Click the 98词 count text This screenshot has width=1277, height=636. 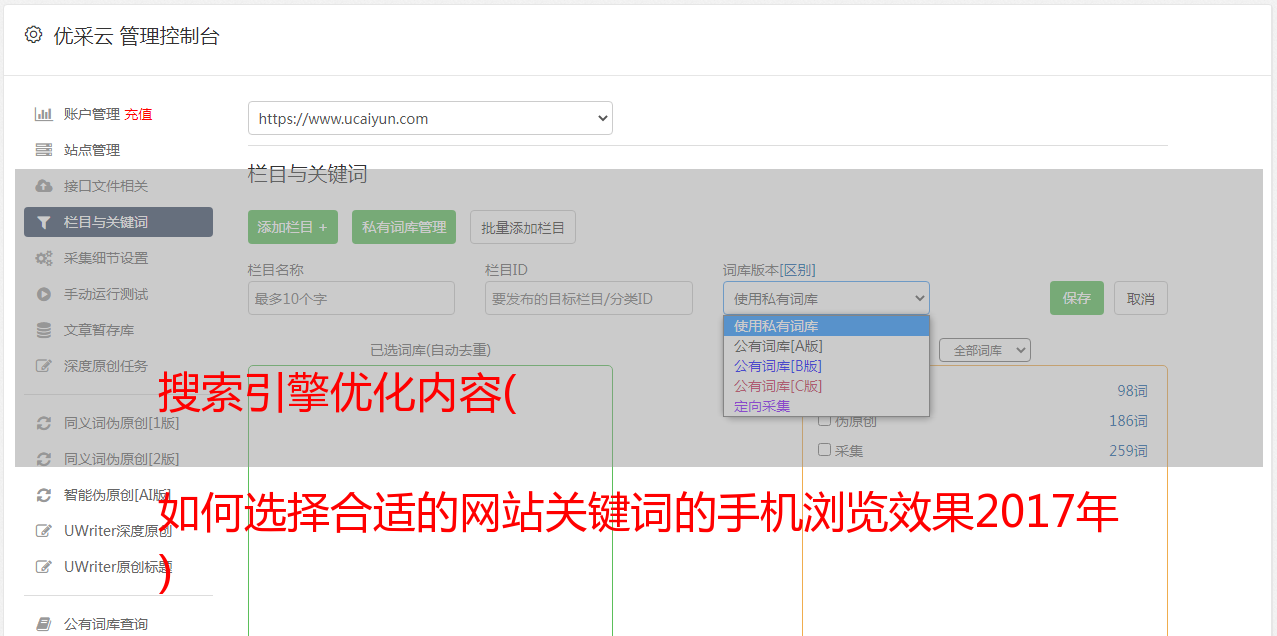1132,391
